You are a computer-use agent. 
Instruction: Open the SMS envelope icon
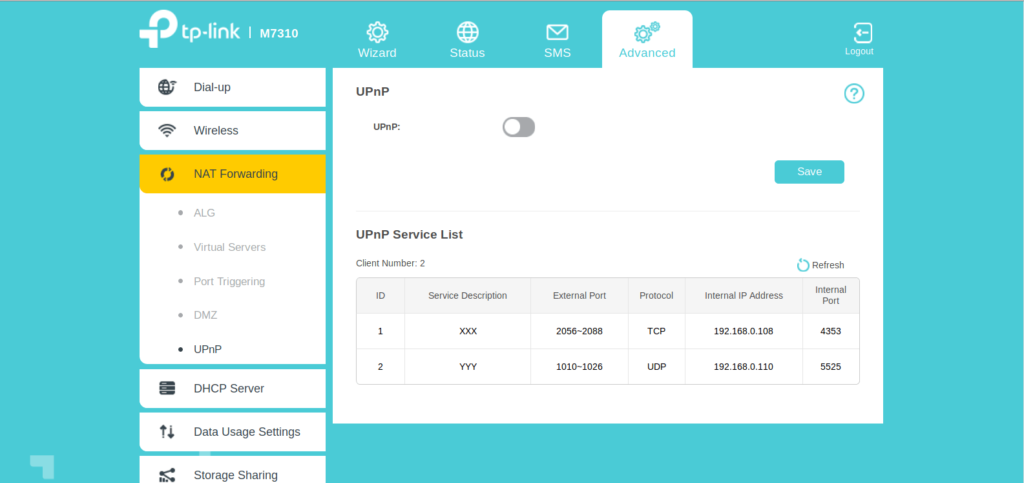click(x=557, y=32)
